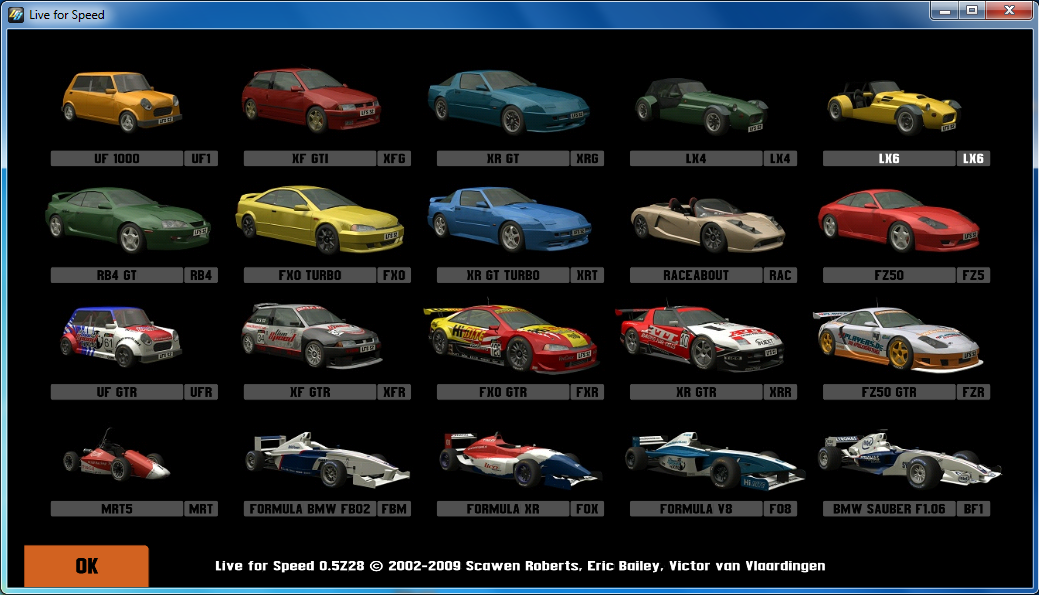Image resolution: width=1039 pixels, height=595 pixels.
Task: Click the FBM short code tag
Action: [394, 509]
